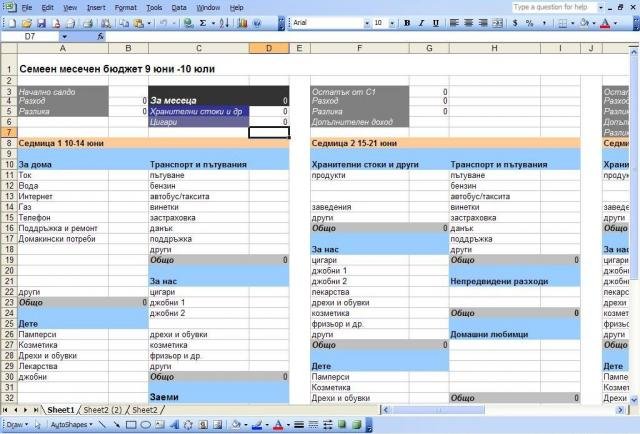Switch to the Sheet2 (2) tab
The image size is (640, 434).
tap(103, 410)
